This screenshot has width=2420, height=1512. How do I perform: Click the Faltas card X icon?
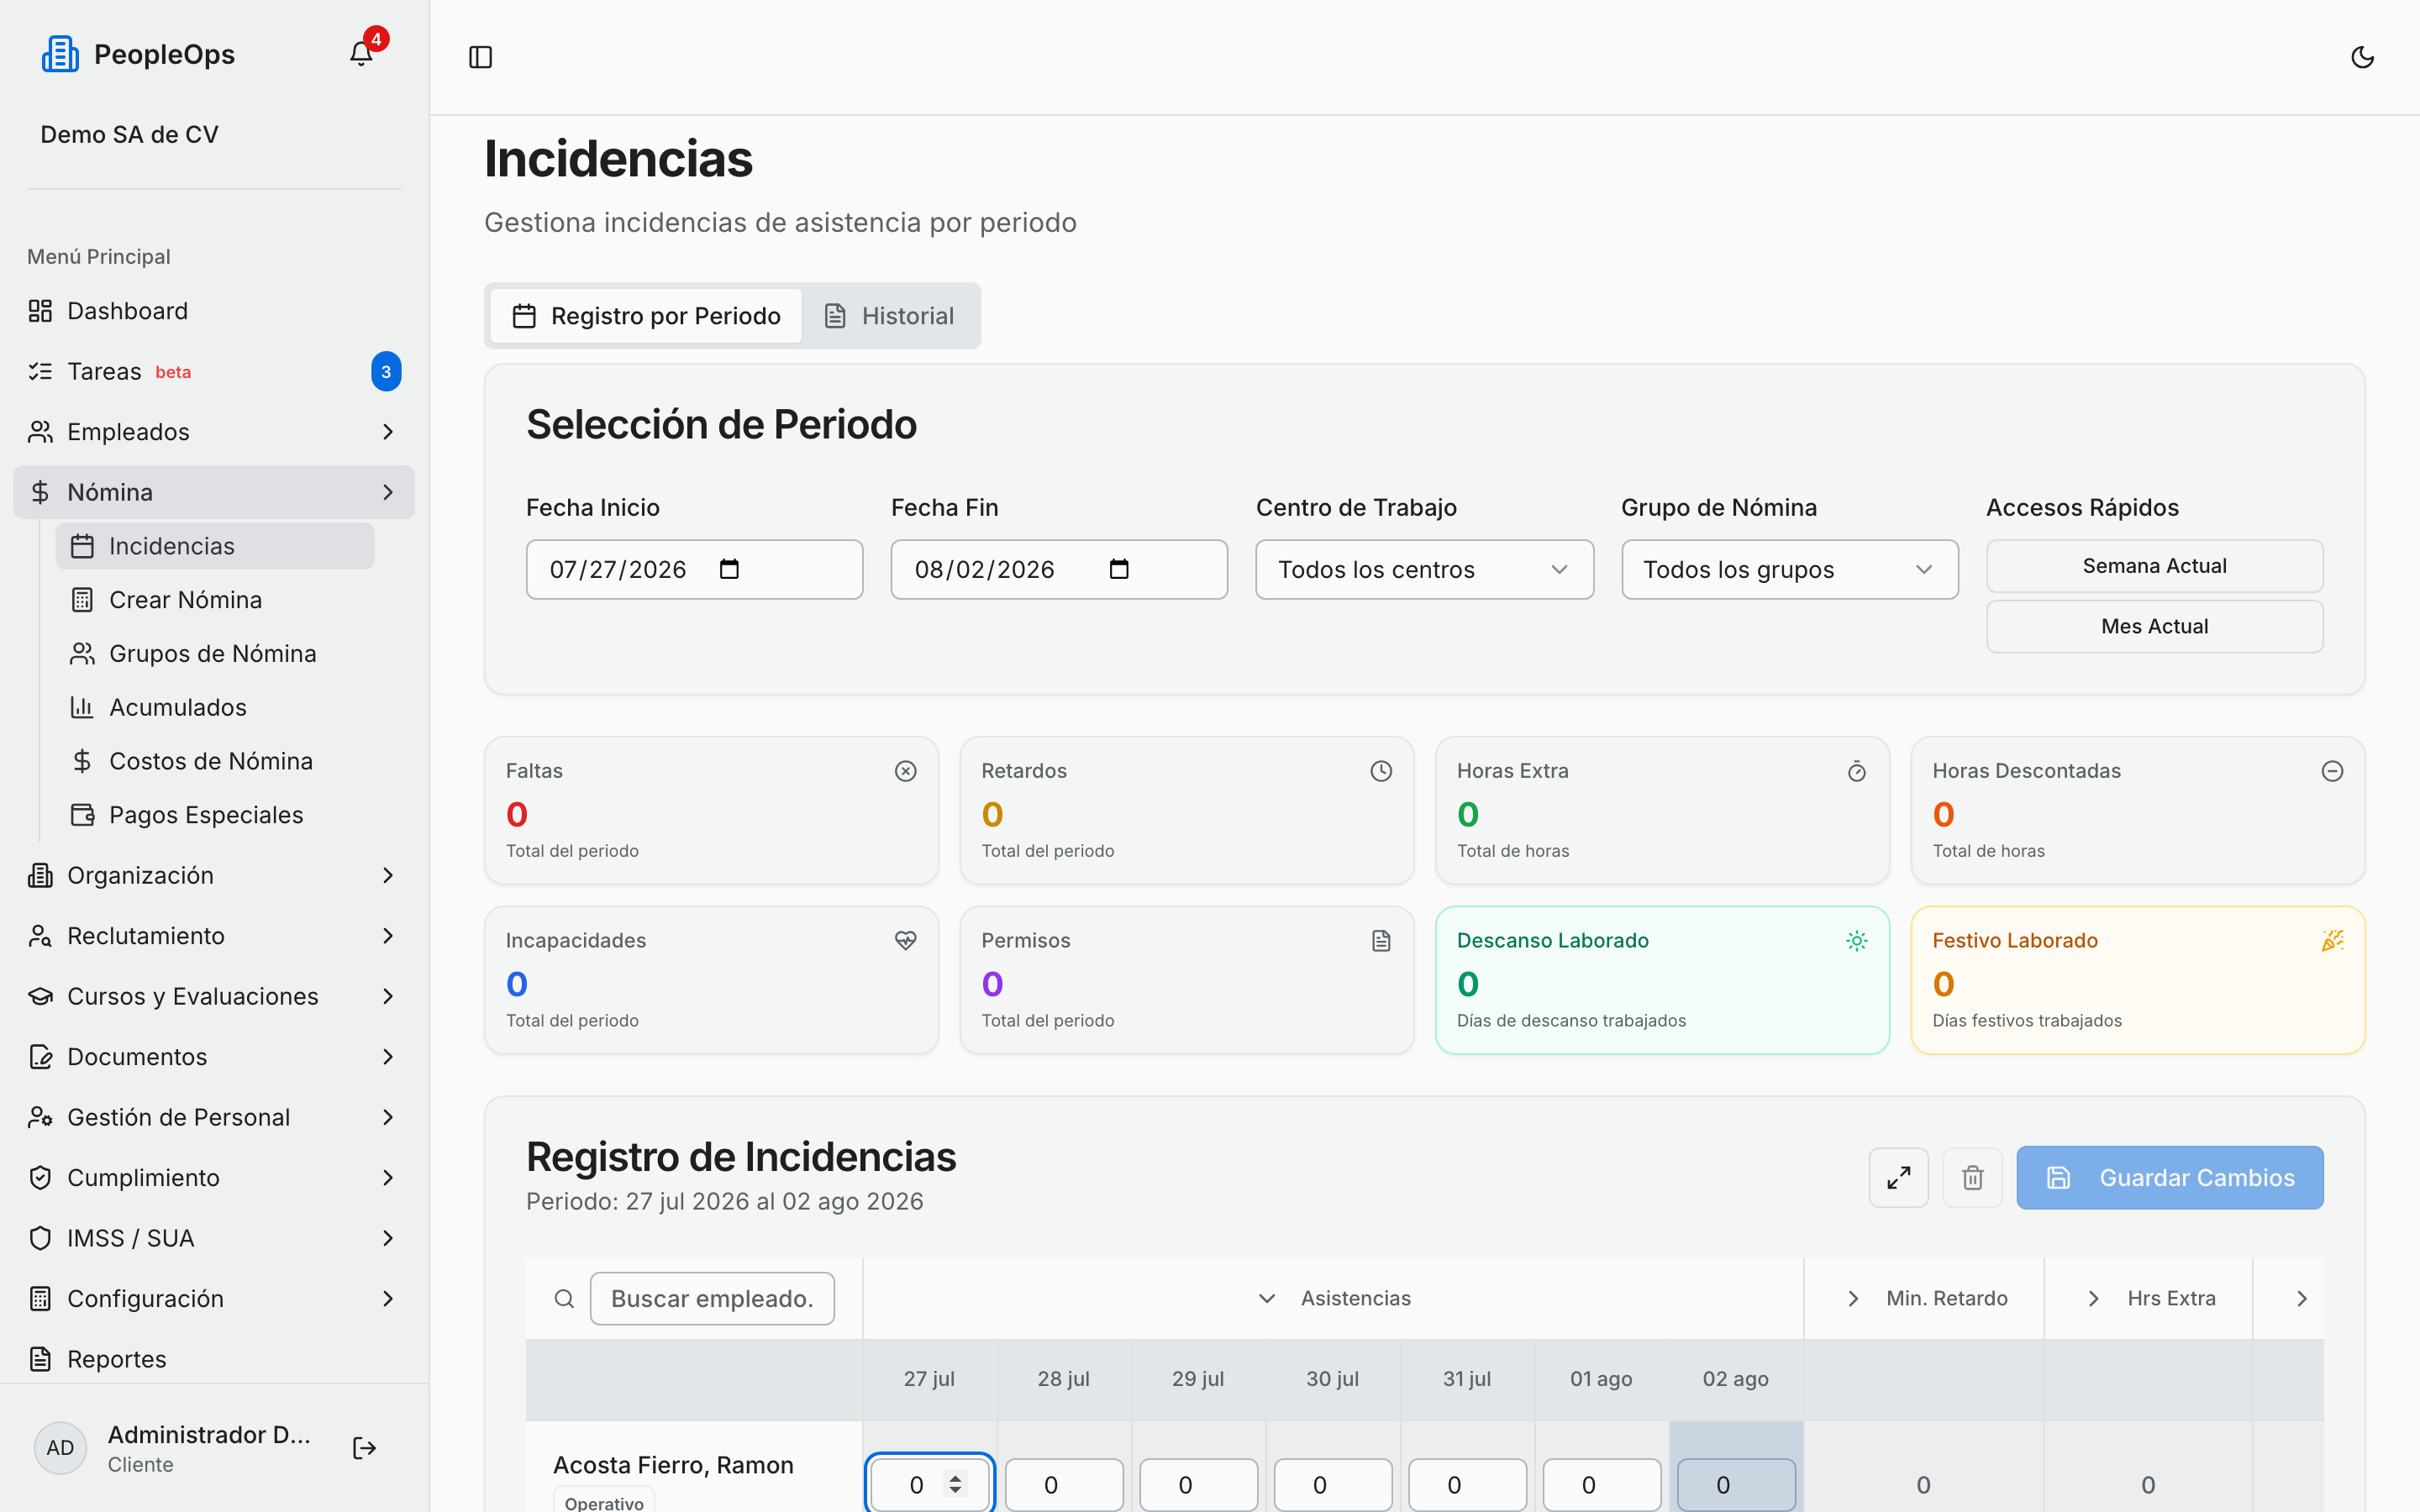pyautogui.click(x=905, y=771)
